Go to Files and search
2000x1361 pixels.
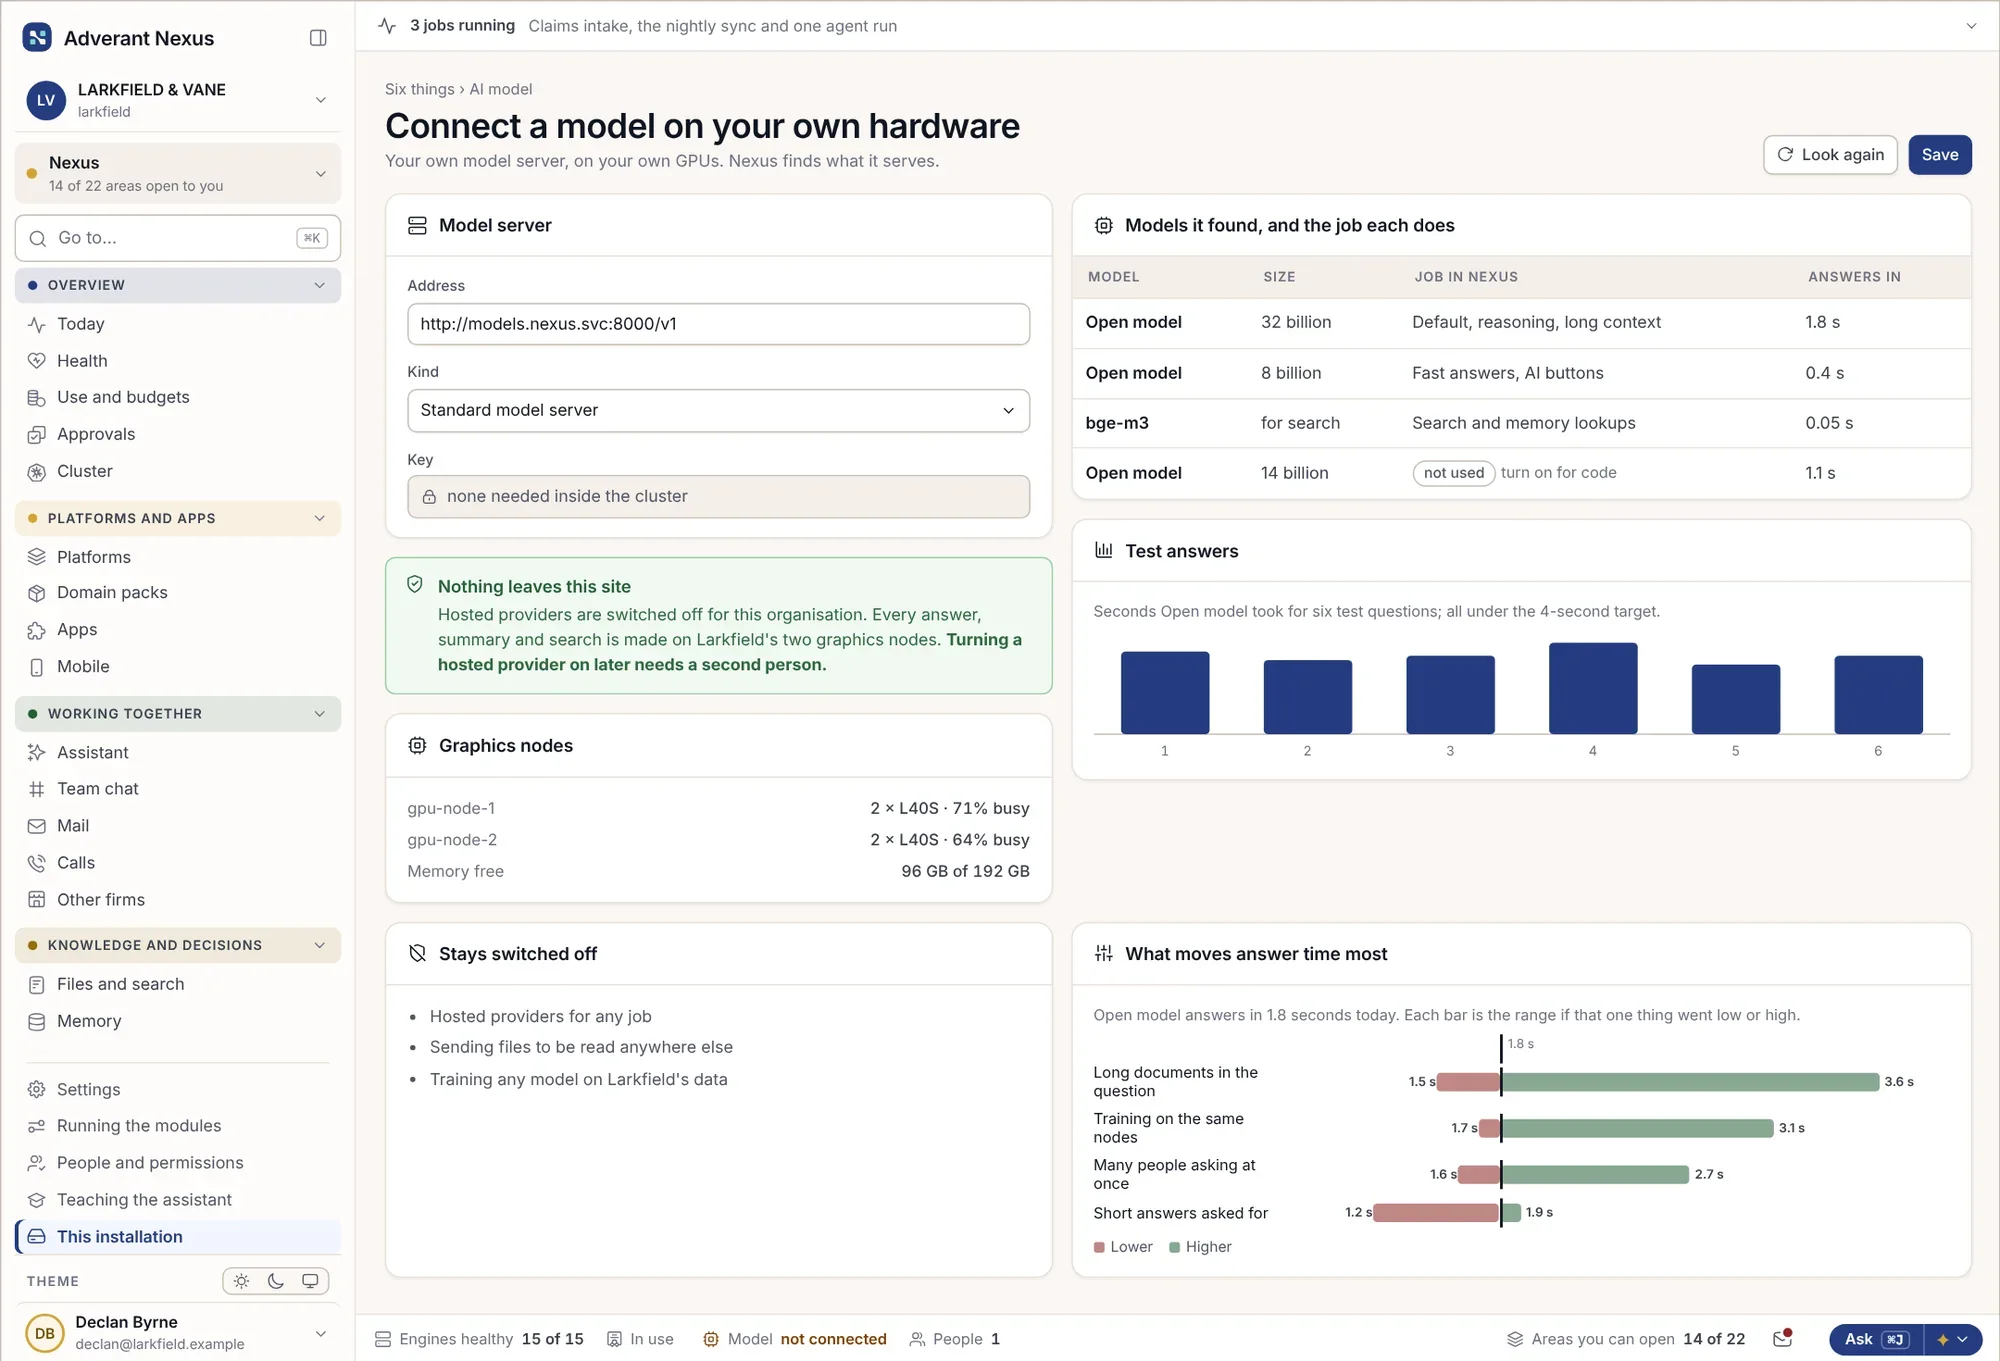(178, 984)
